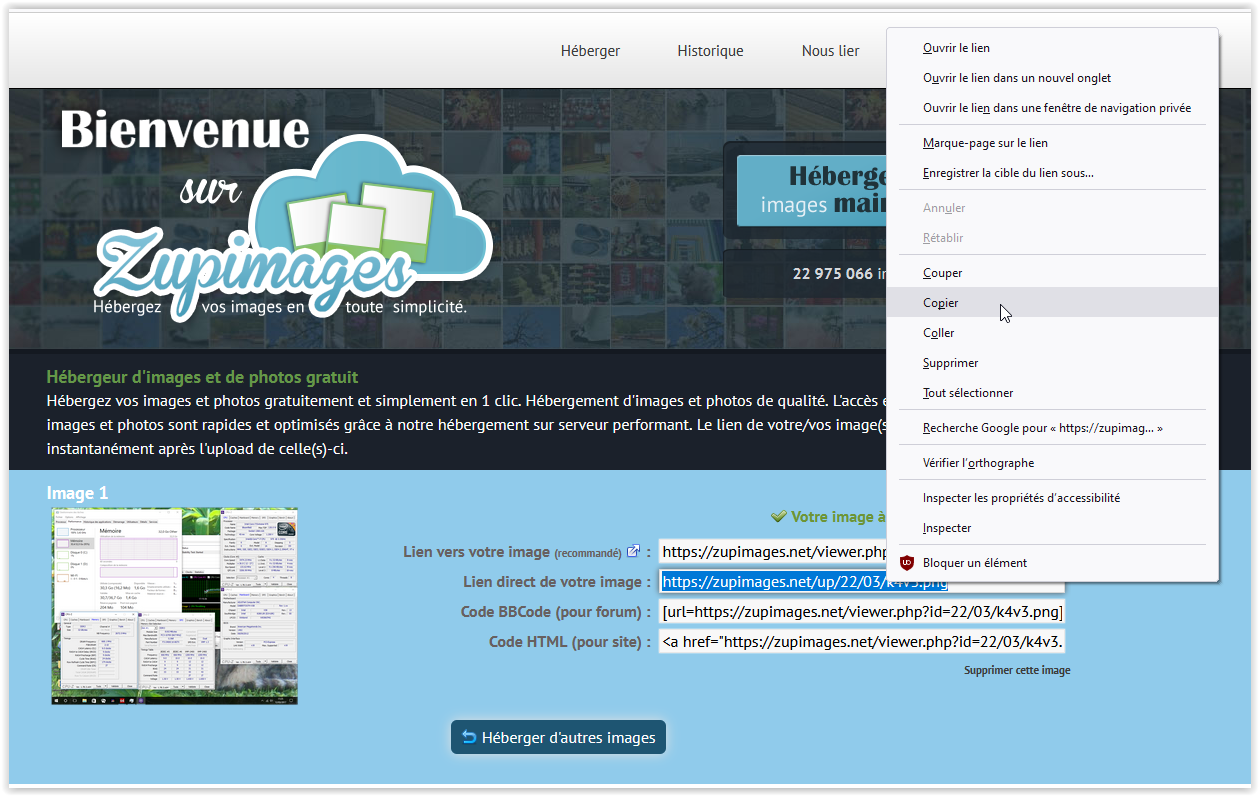This screenshot has width=1259, height=796.
Task: Select 'Ouvrir le lien dans un nouvel onglet'
Action: pos(1052,78)
